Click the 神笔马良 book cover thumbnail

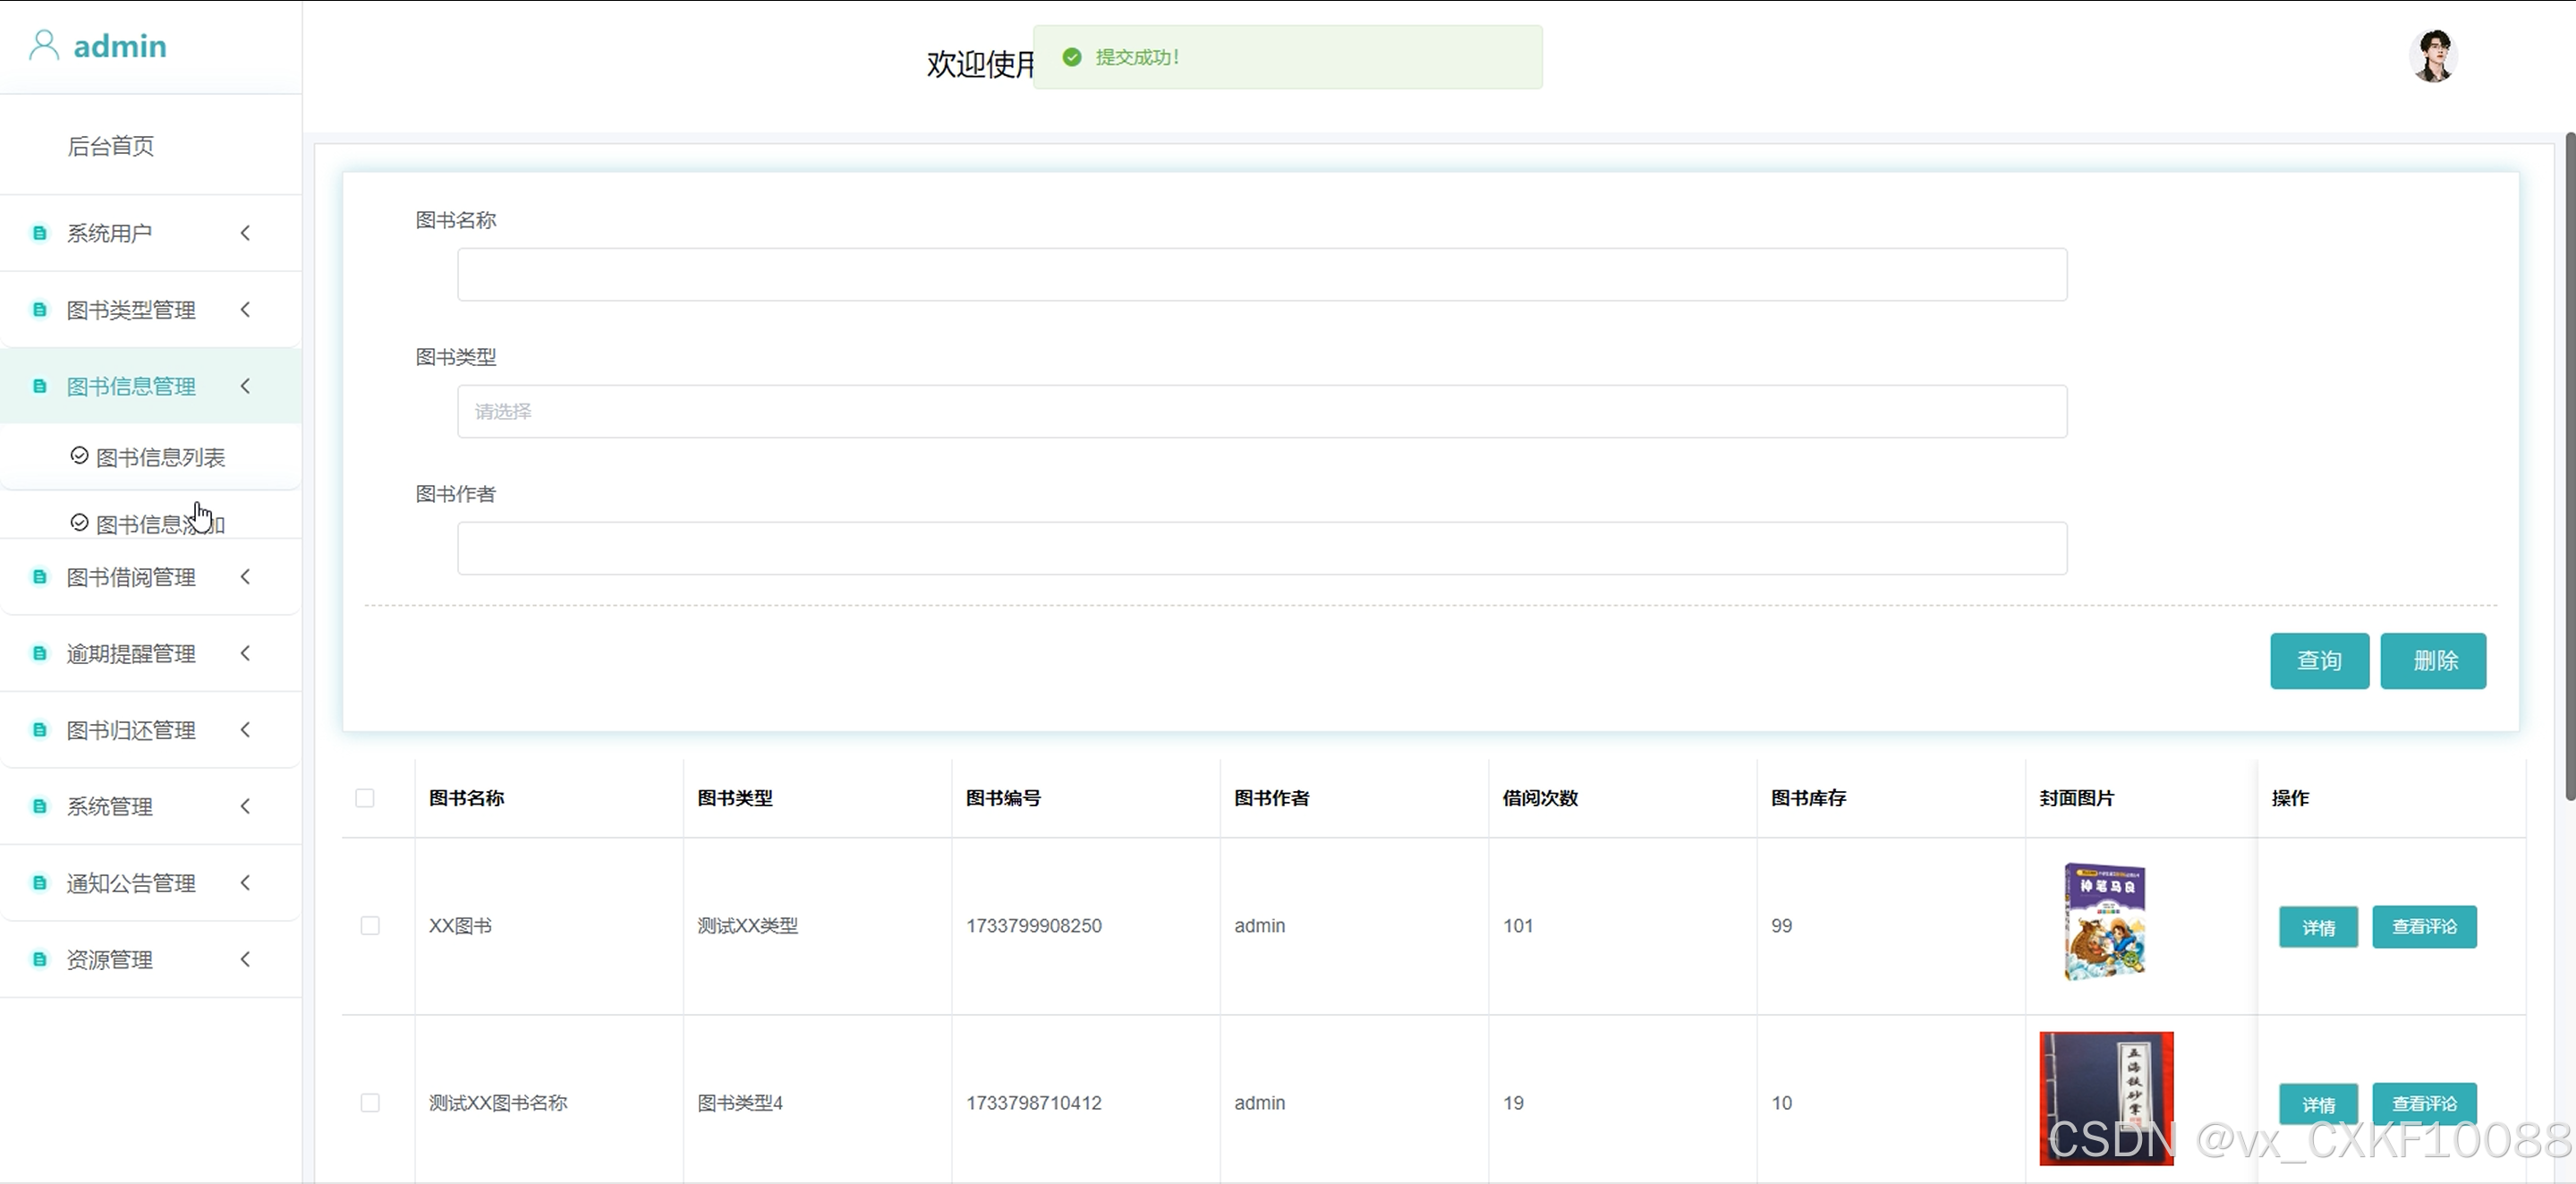(x=2104, y=922)
